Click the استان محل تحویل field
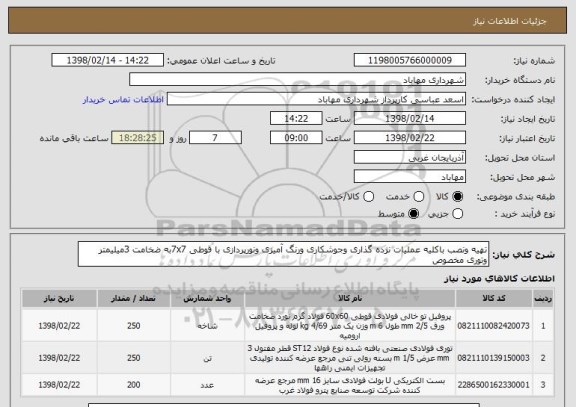This screenshot has height=407, width=576. 410,158
